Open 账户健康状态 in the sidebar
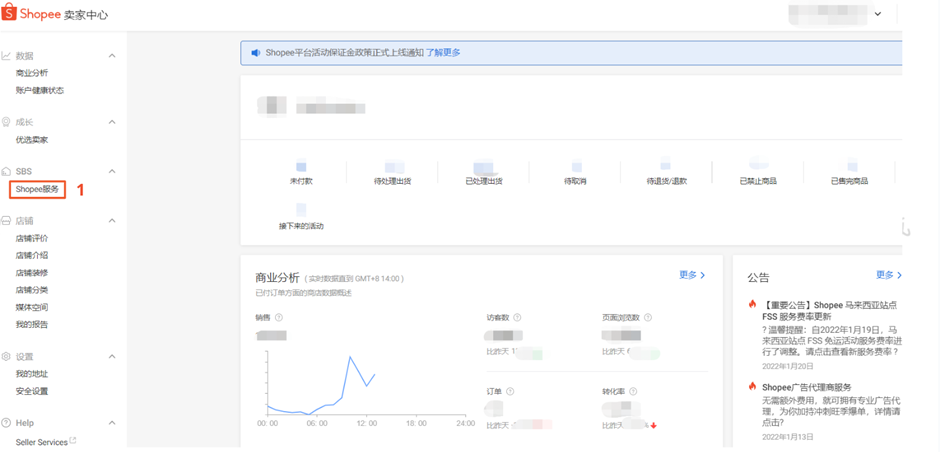Image resolution: width=940 pixels, height=452 pixels. pos(40,91)
